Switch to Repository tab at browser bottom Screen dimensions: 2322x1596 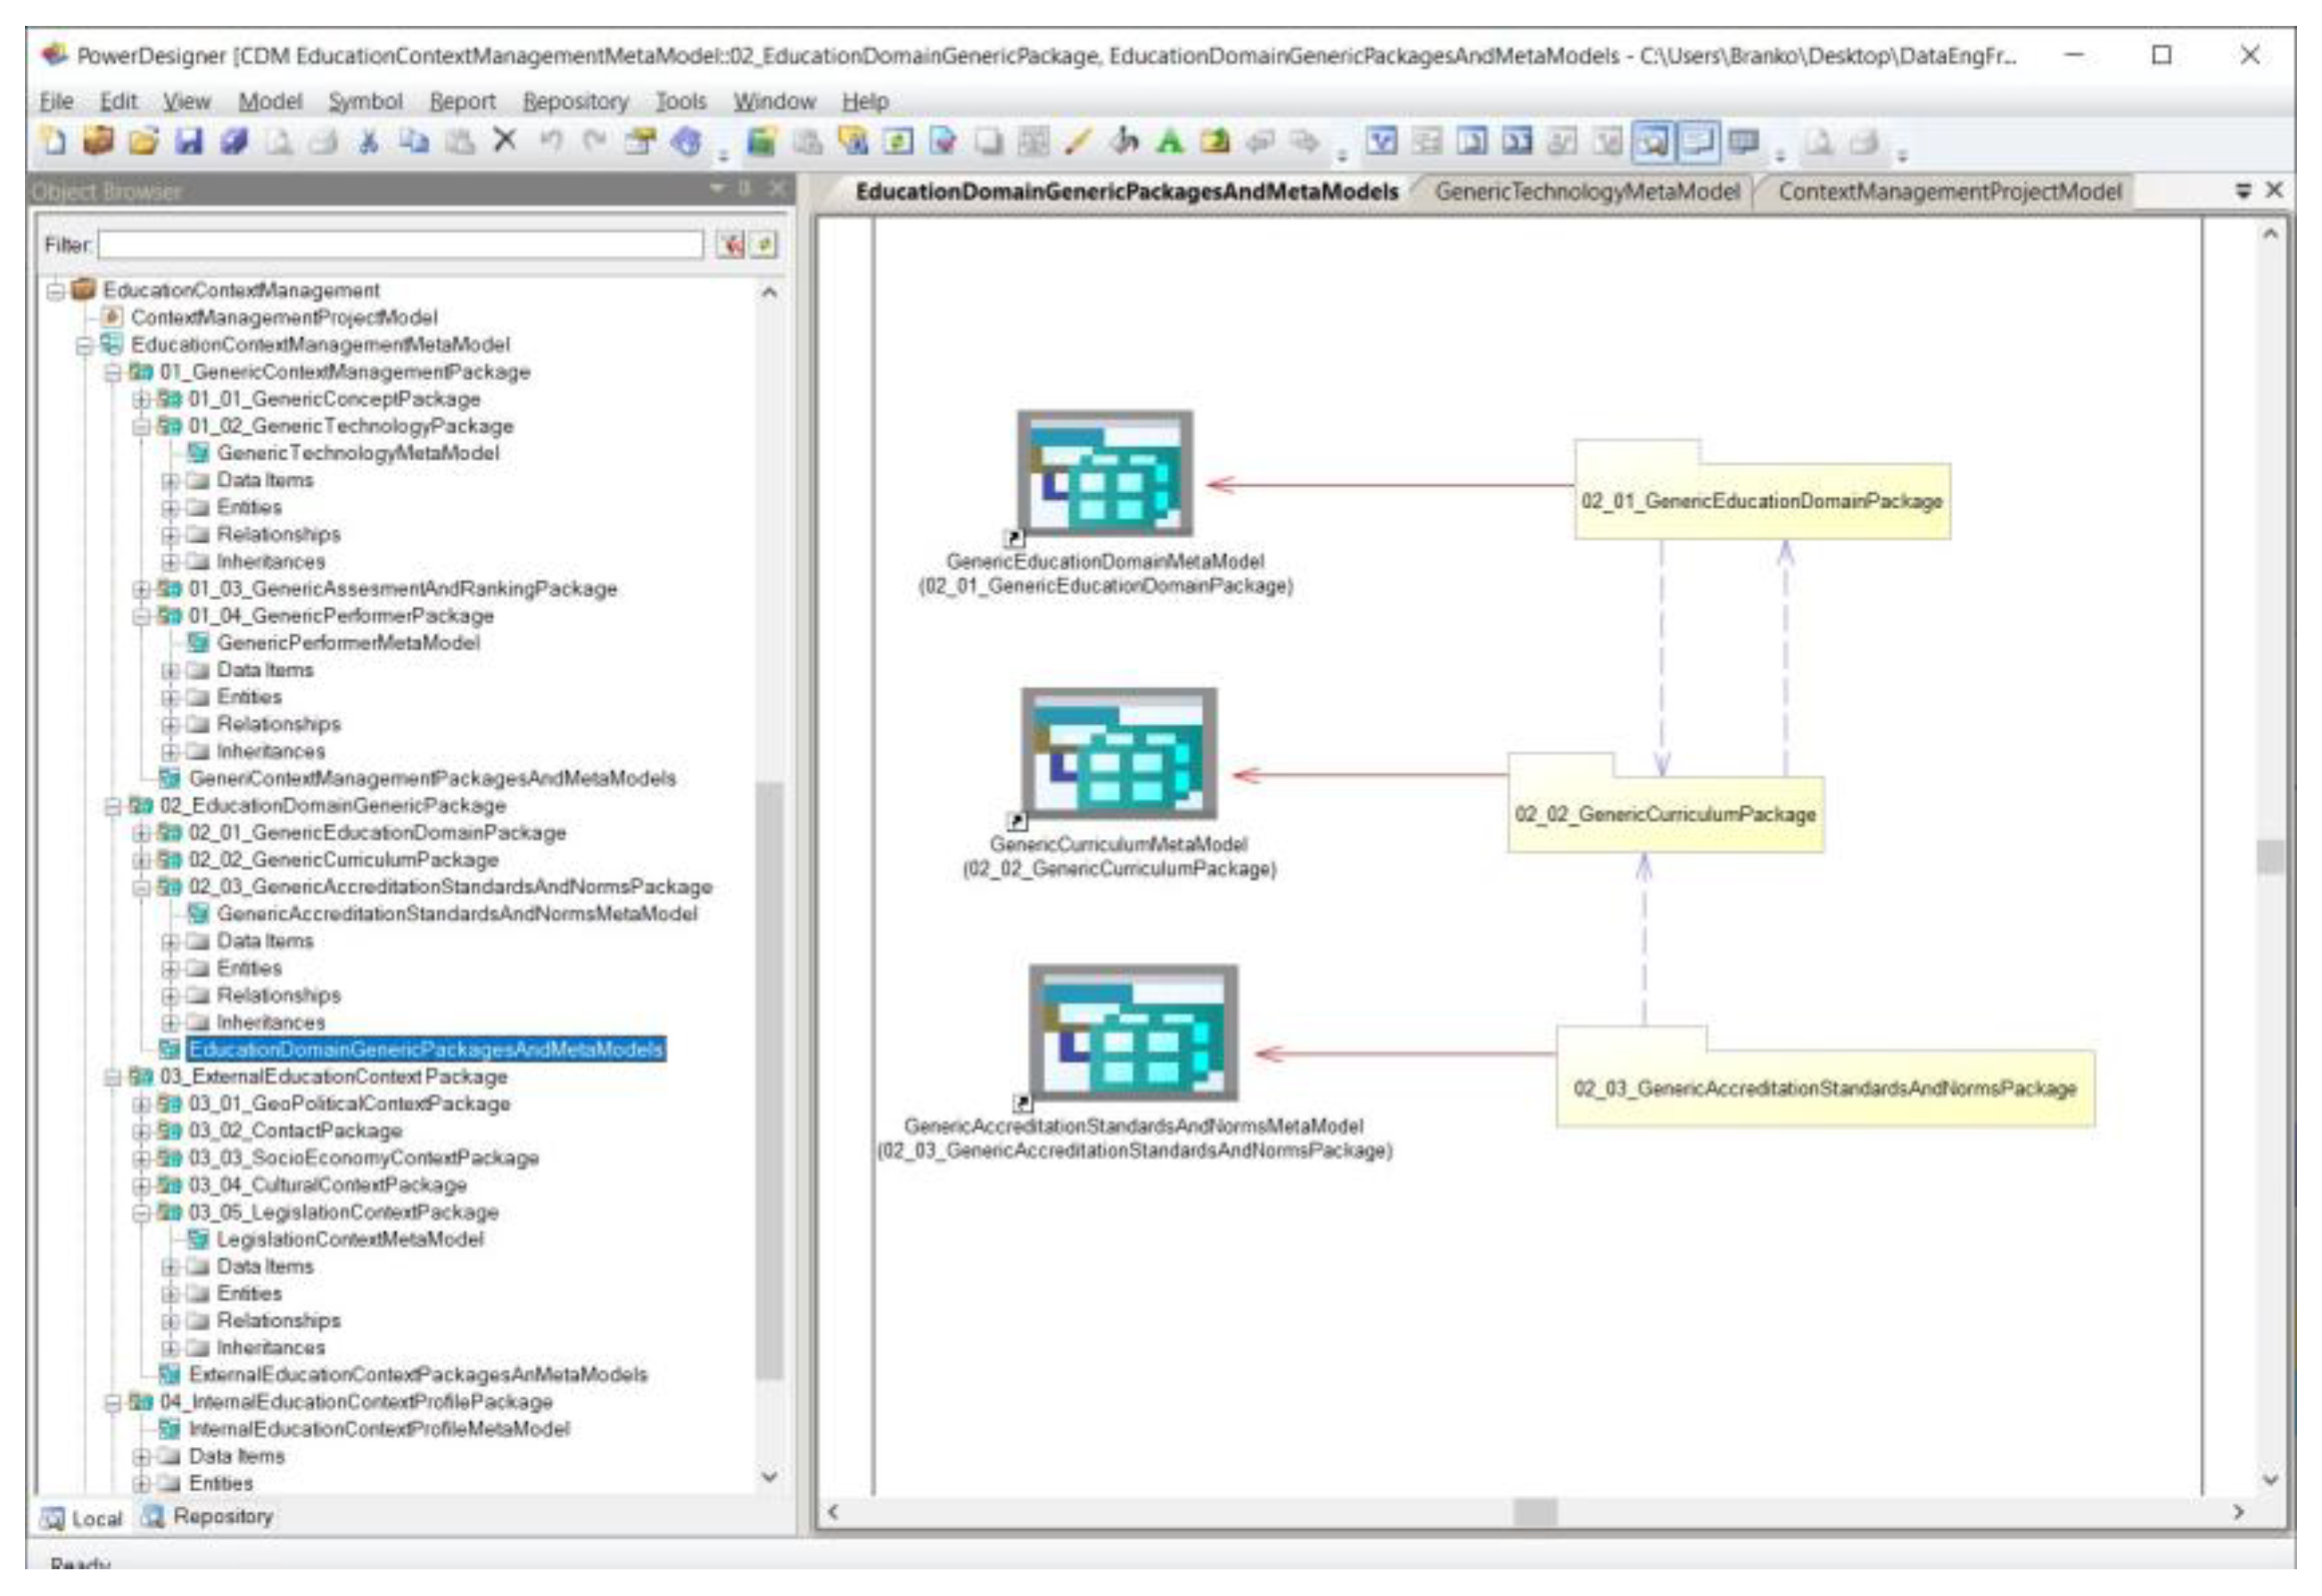[208, 1517]
